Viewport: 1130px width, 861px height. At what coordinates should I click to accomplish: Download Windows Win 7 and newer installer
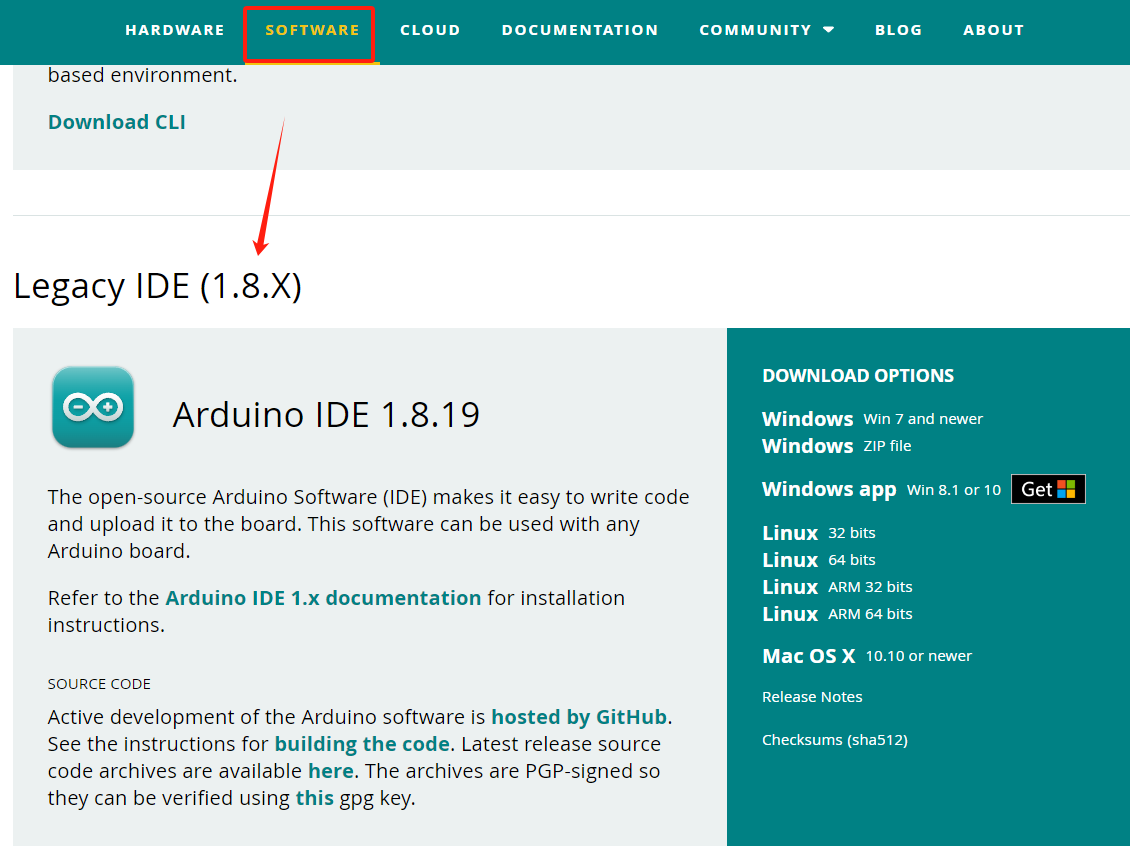tap(872, 419)
